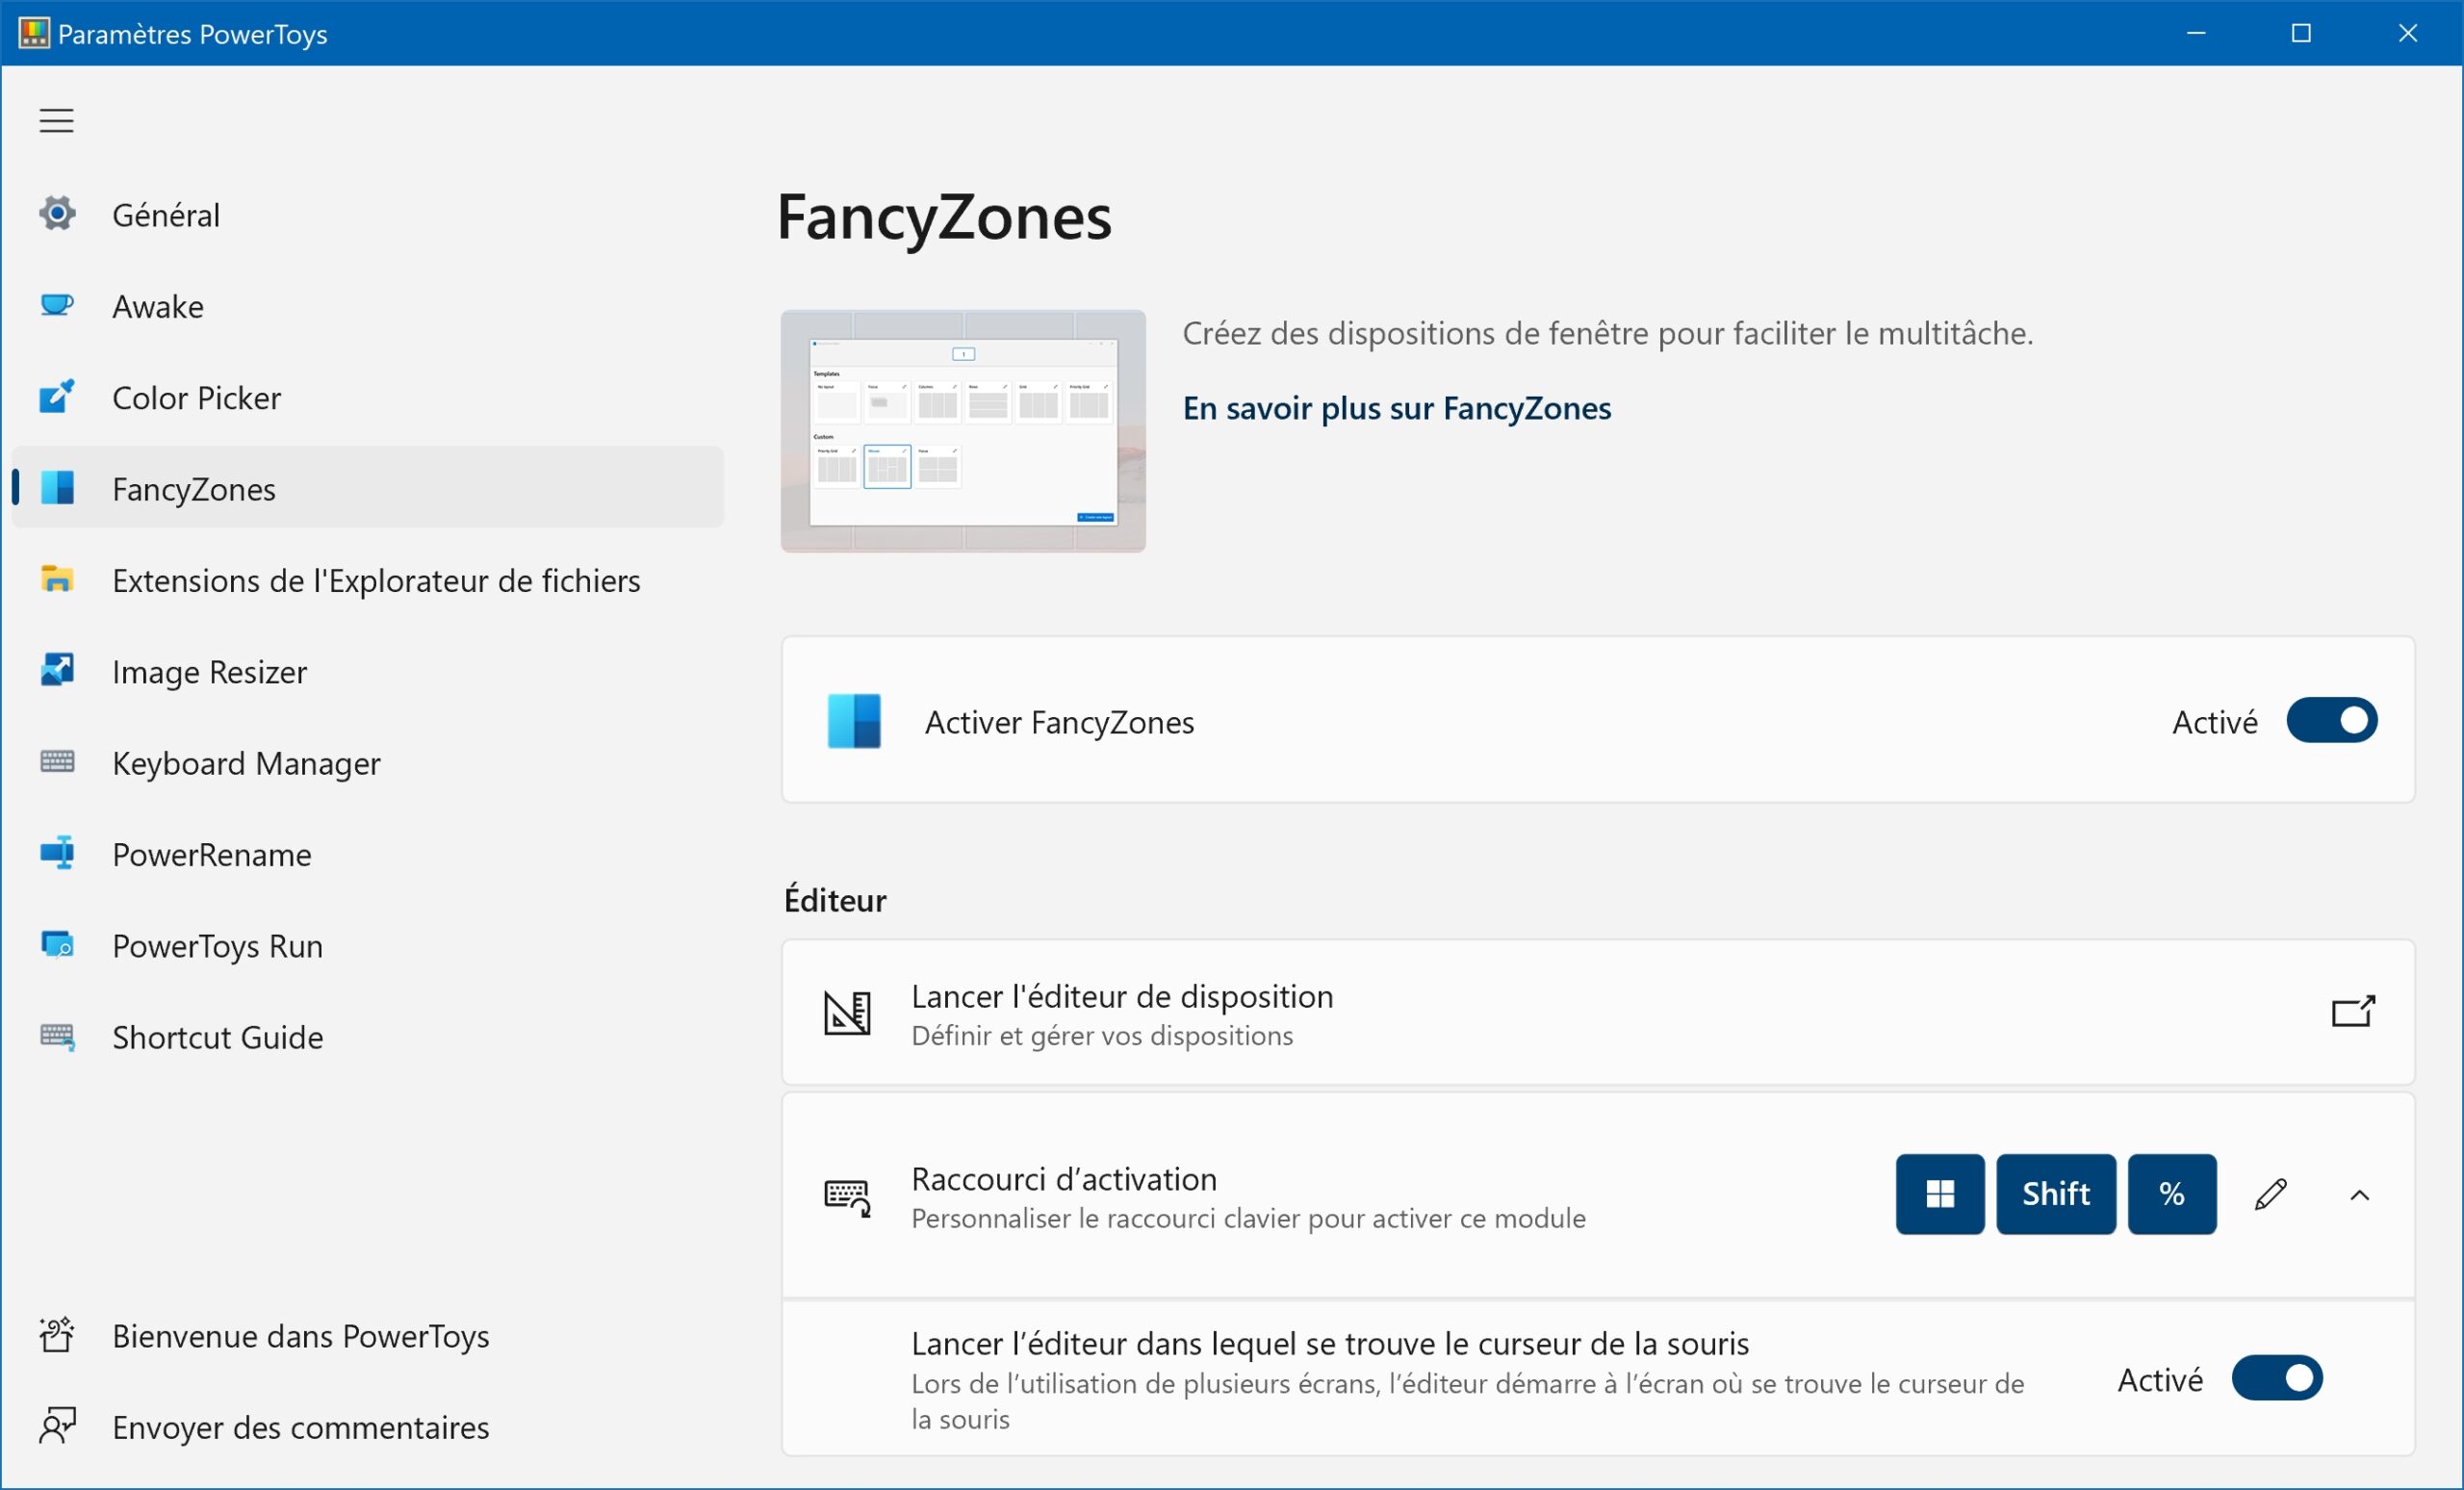Click the PowerRename icon
Viewport: 2464px width, 1490px height.
(x=57, y=853)
